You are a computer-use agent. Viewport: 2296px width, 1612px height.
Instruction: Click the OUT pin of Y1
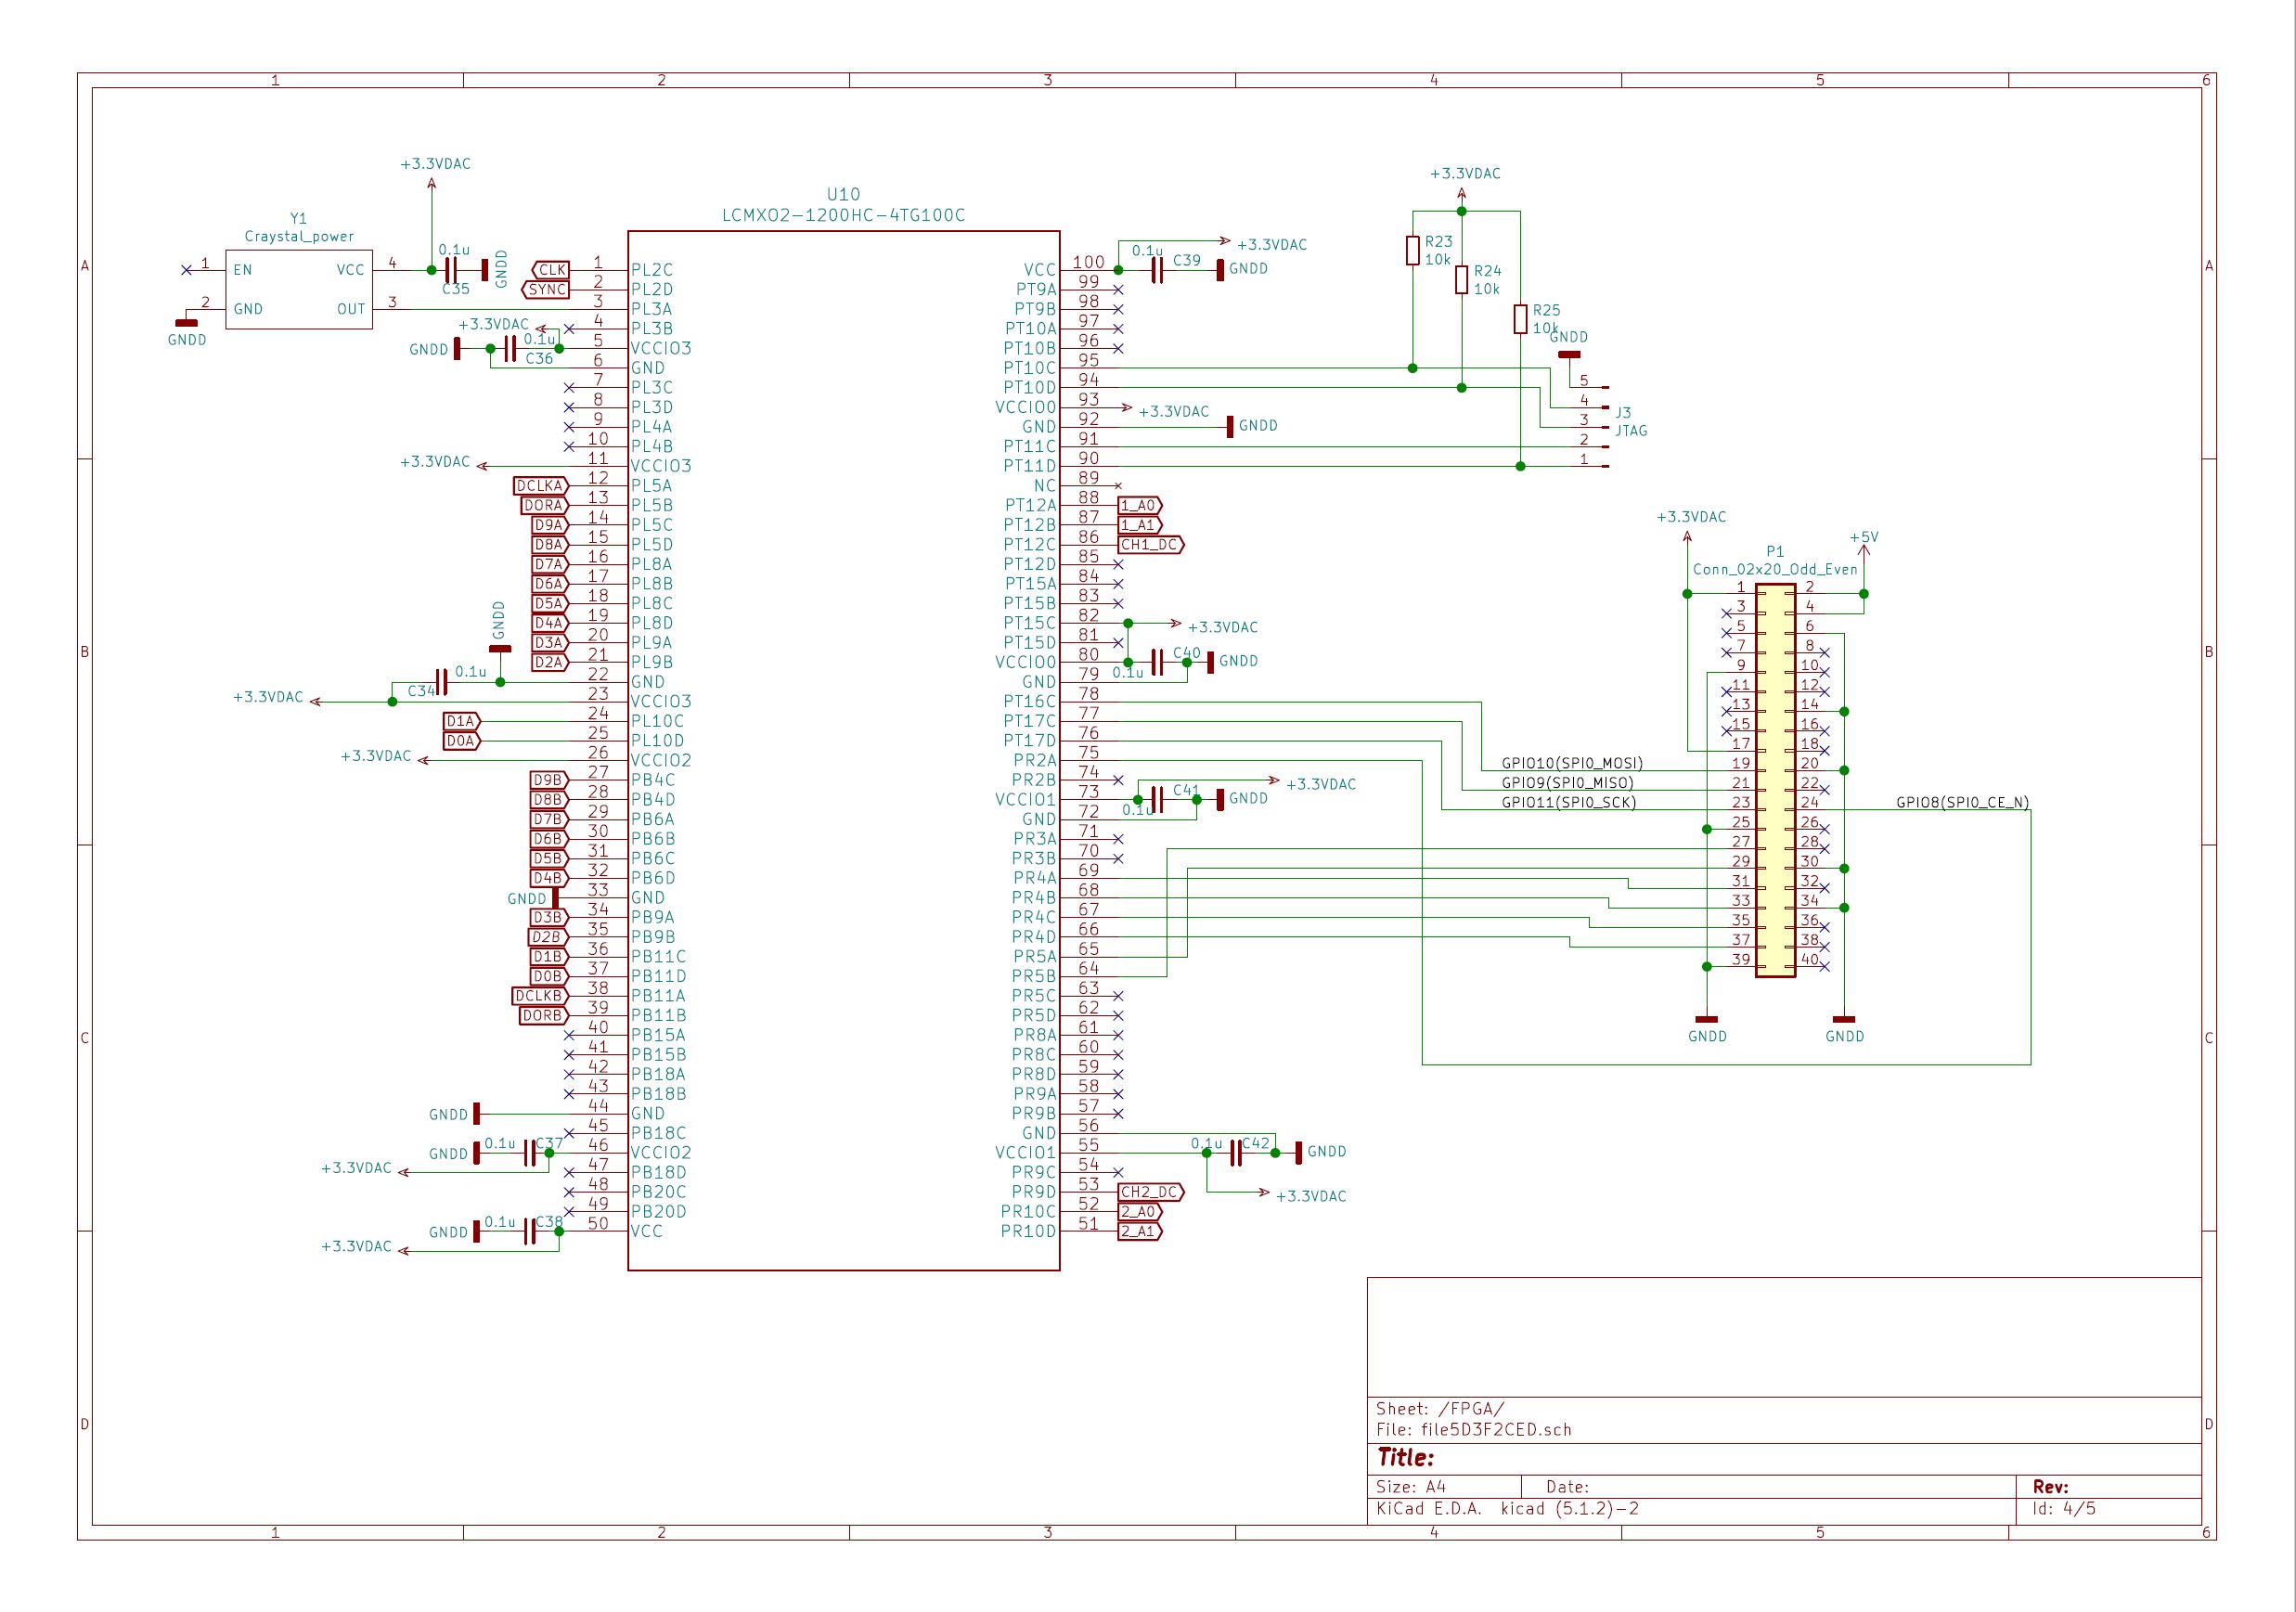point(351,309)
